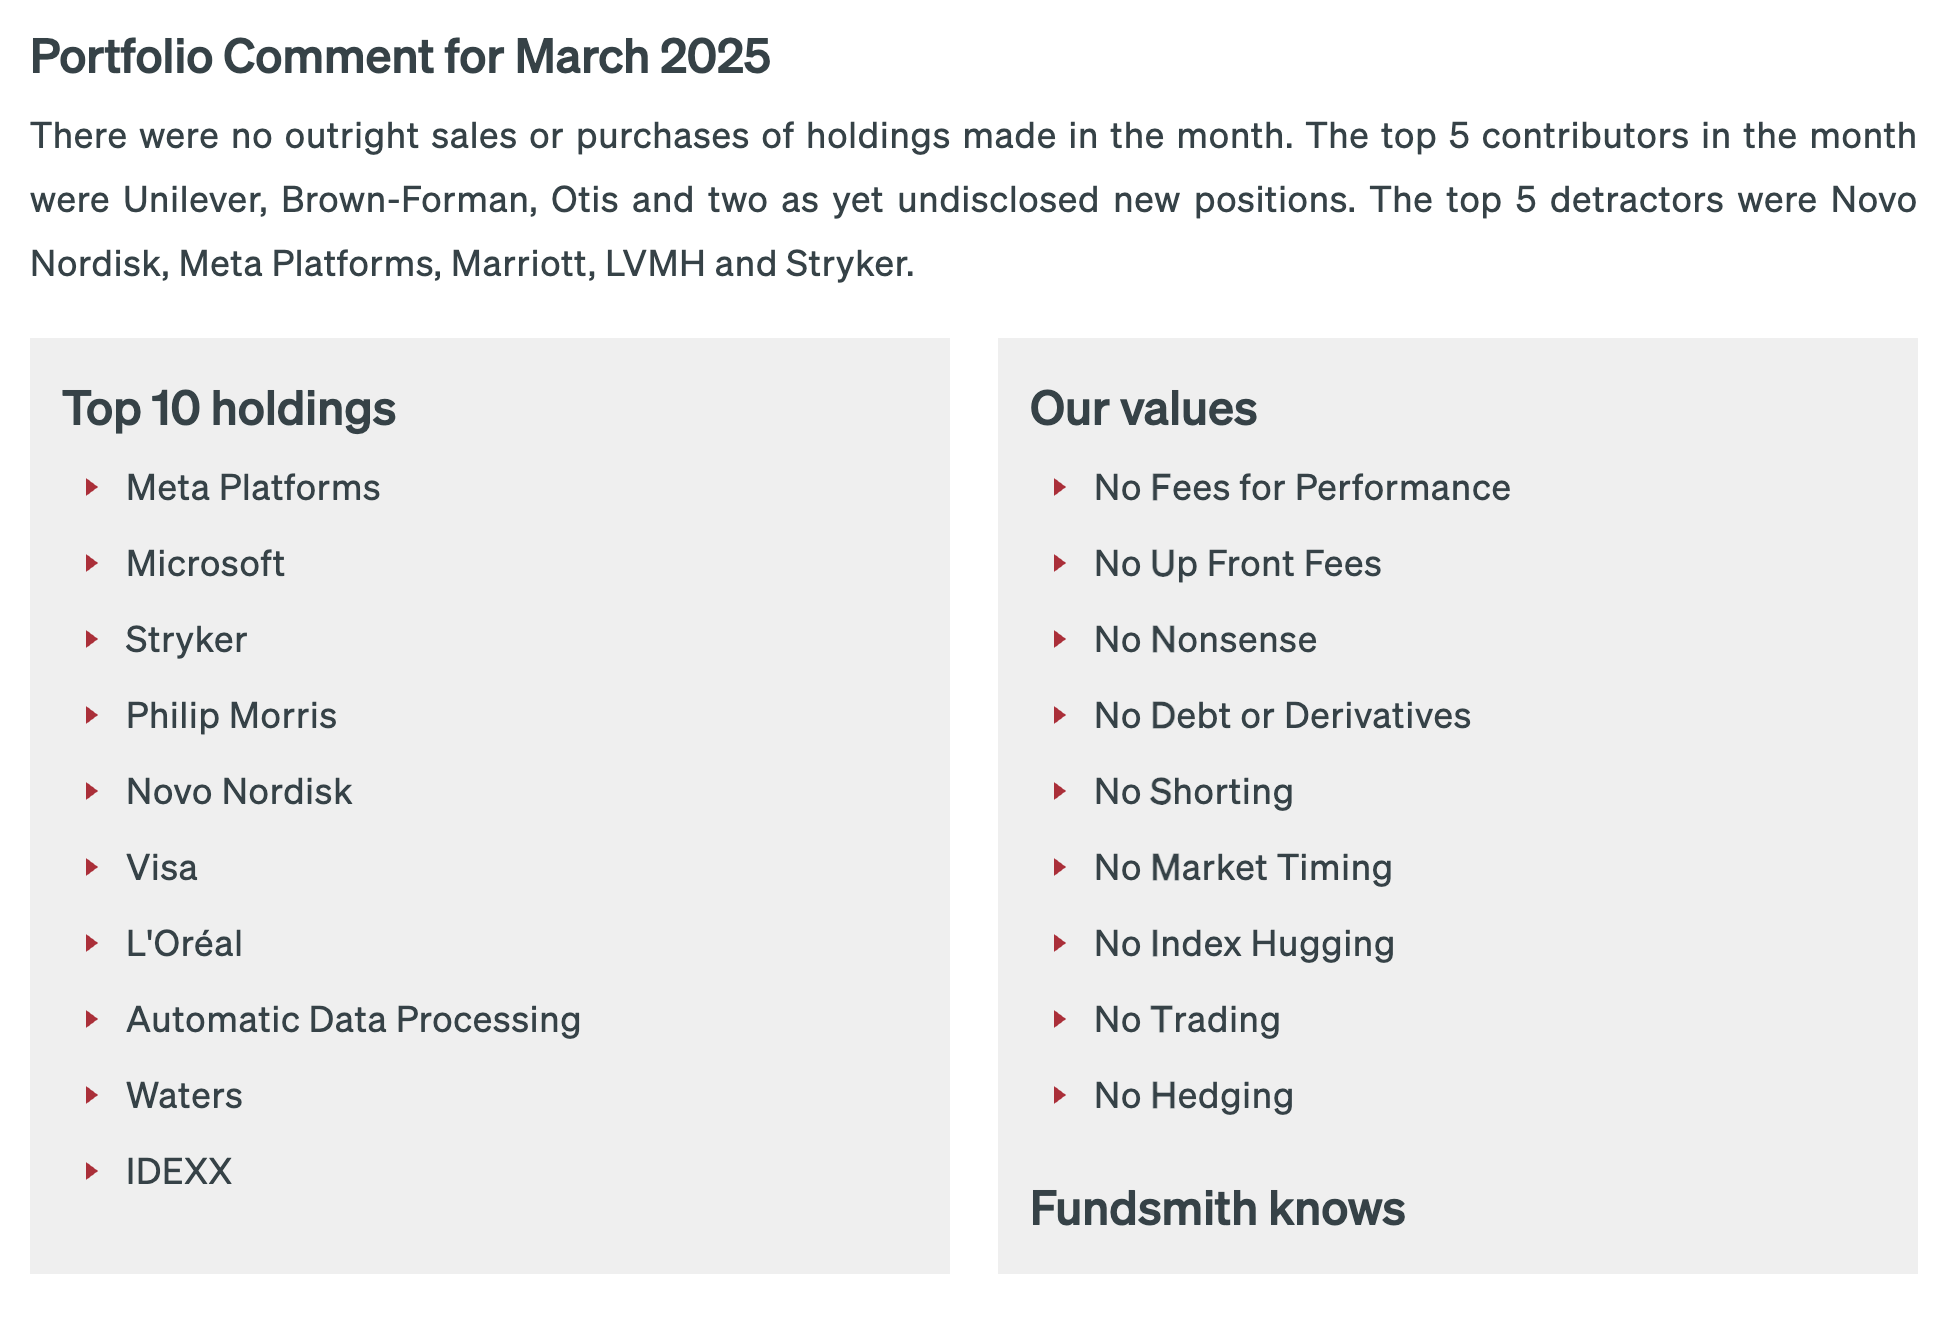Screen dimensions: 1938x1324
Task: Click the arrow beside No Fees for Performance
Action: pos(1060,488)
